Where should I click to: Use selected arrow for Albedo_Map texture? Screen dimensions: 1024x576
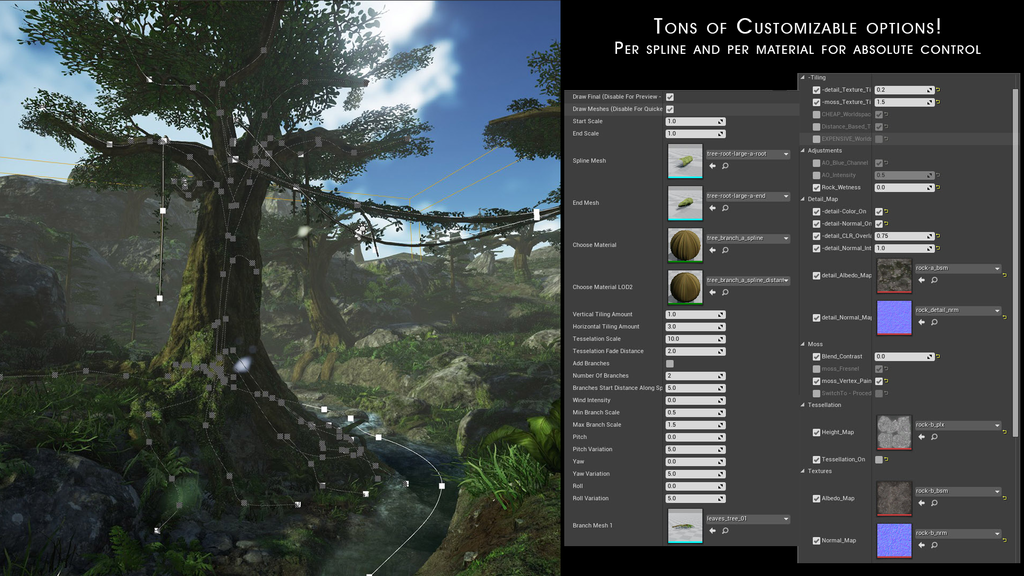tap(921, 503)
